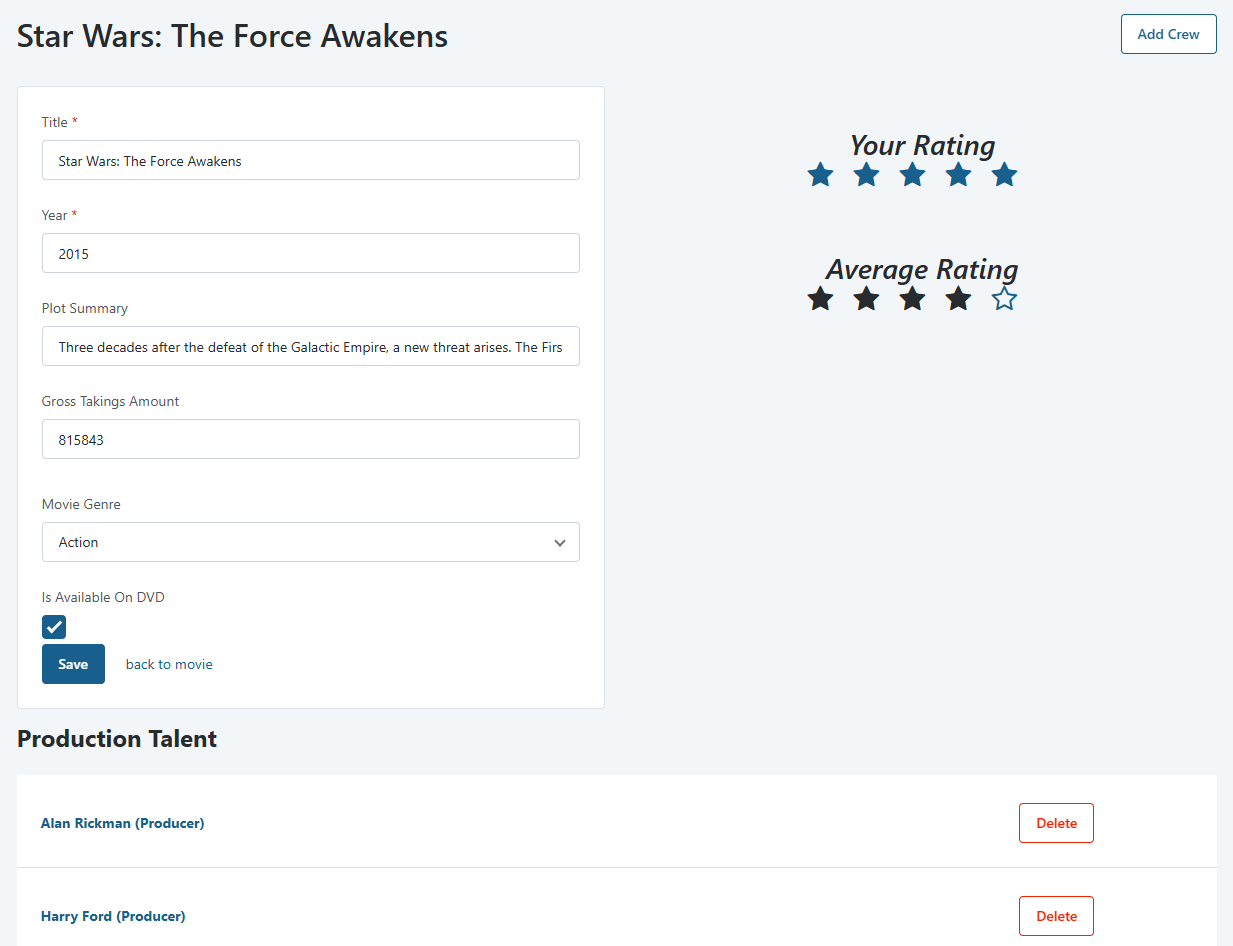This screenshot has height=946, width=1233.
Task: Follow the back to movie link
Action: (169, 664)
